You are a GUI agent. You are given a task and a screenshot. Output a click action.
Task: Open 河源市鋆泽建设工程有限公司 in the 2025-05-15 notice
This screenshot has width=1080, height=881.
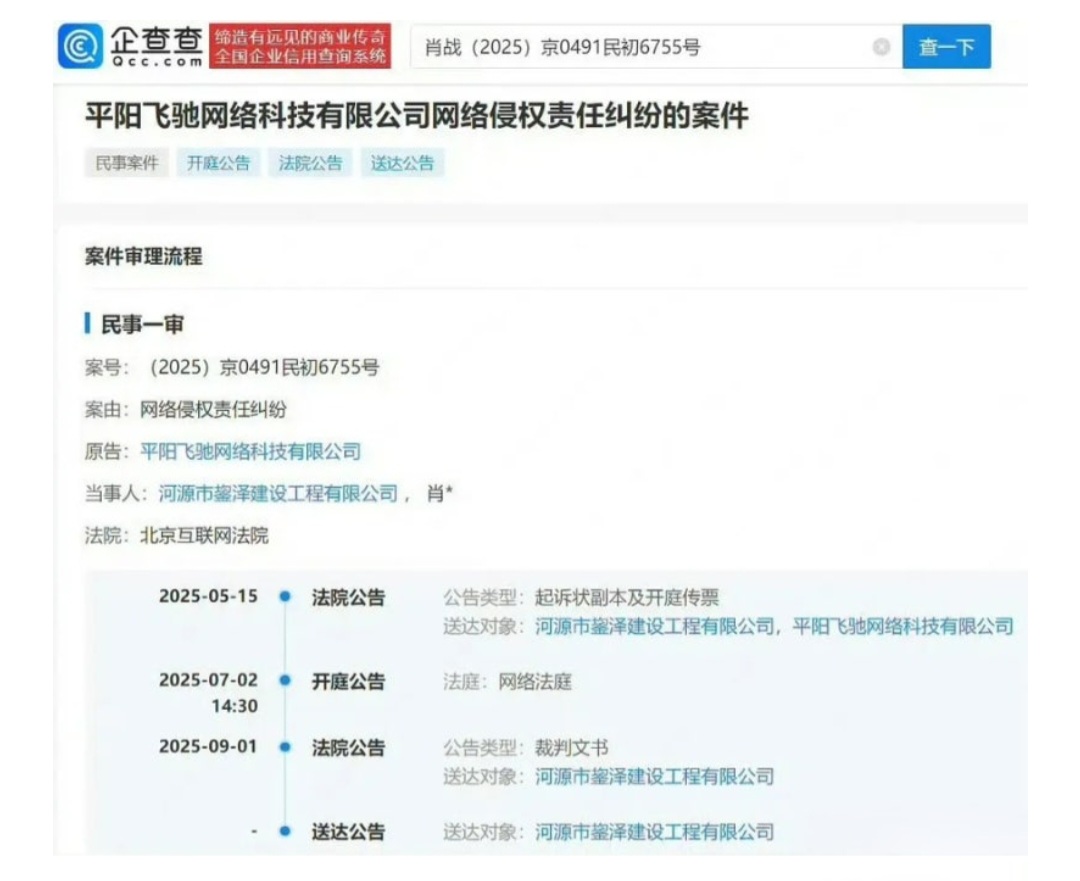[x=654, y=627]
